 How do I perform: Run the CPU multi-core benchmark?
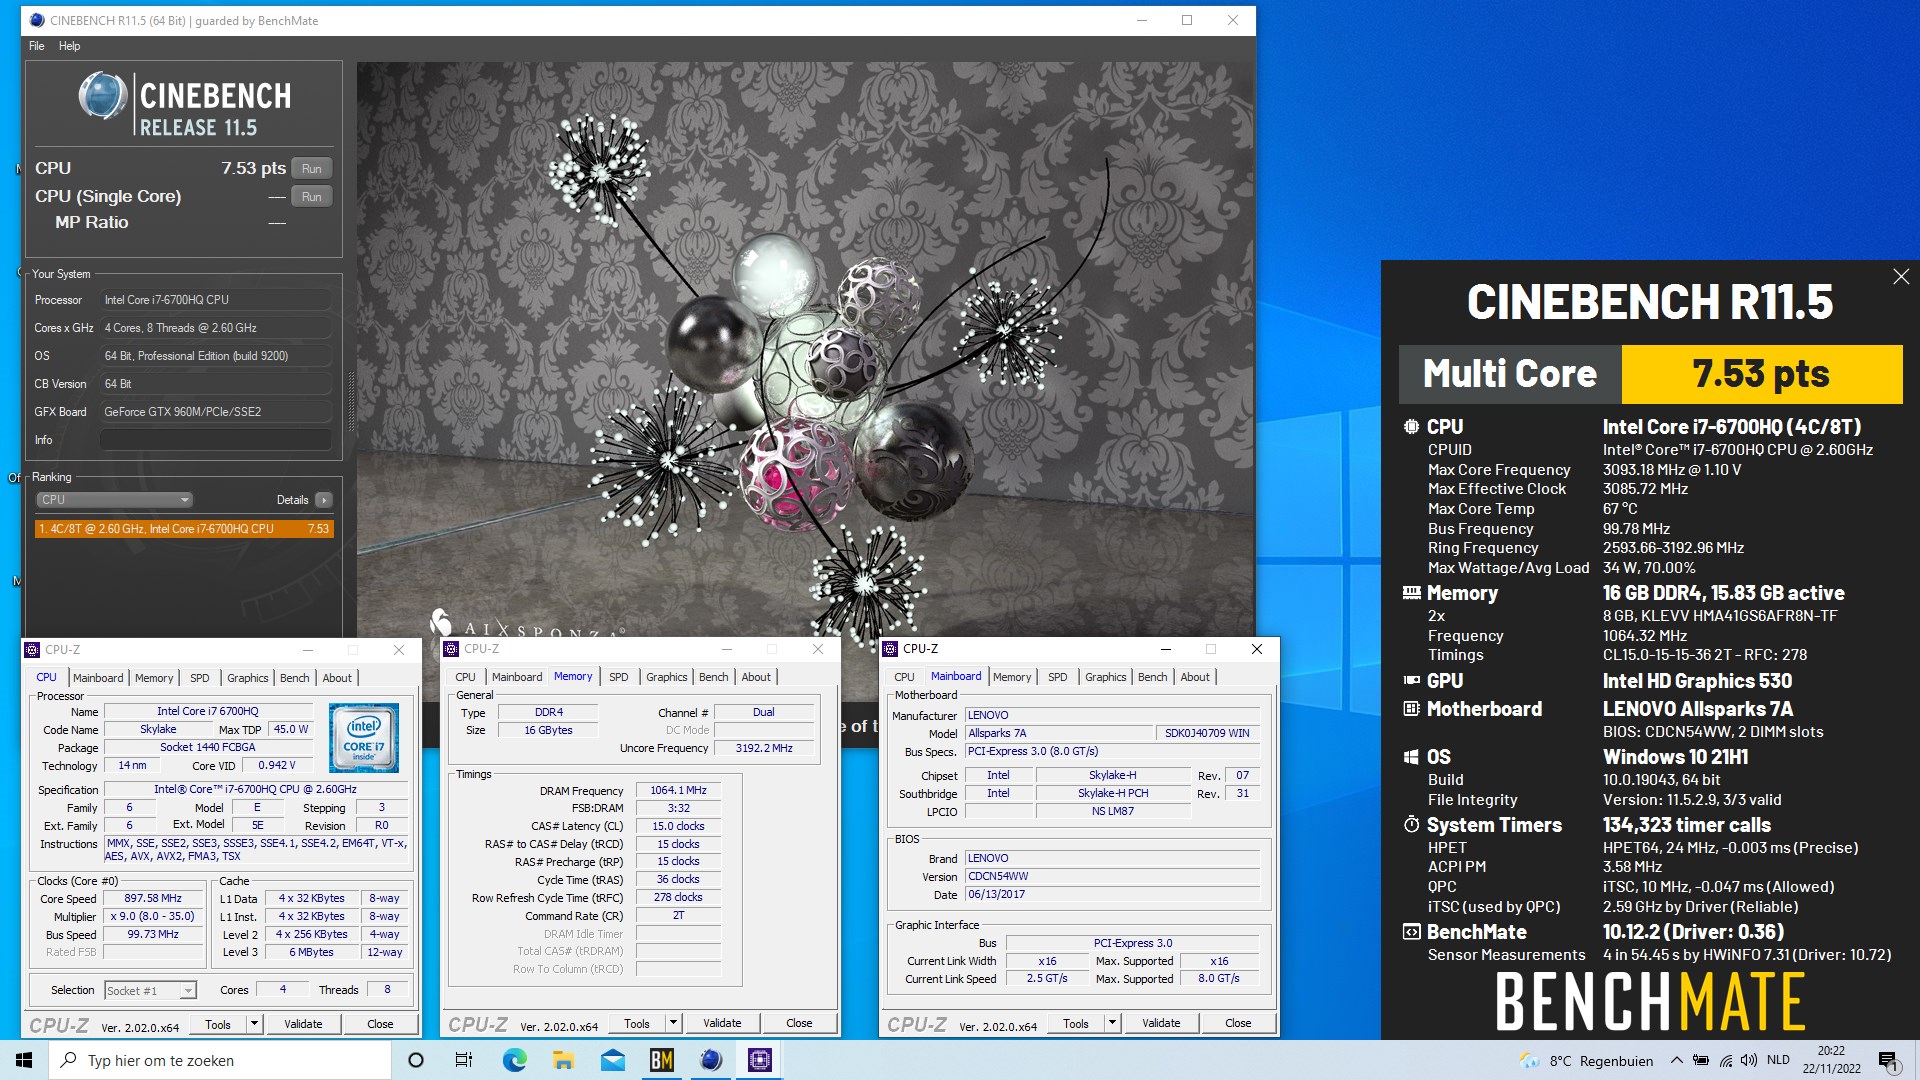[x=312, y=169]
